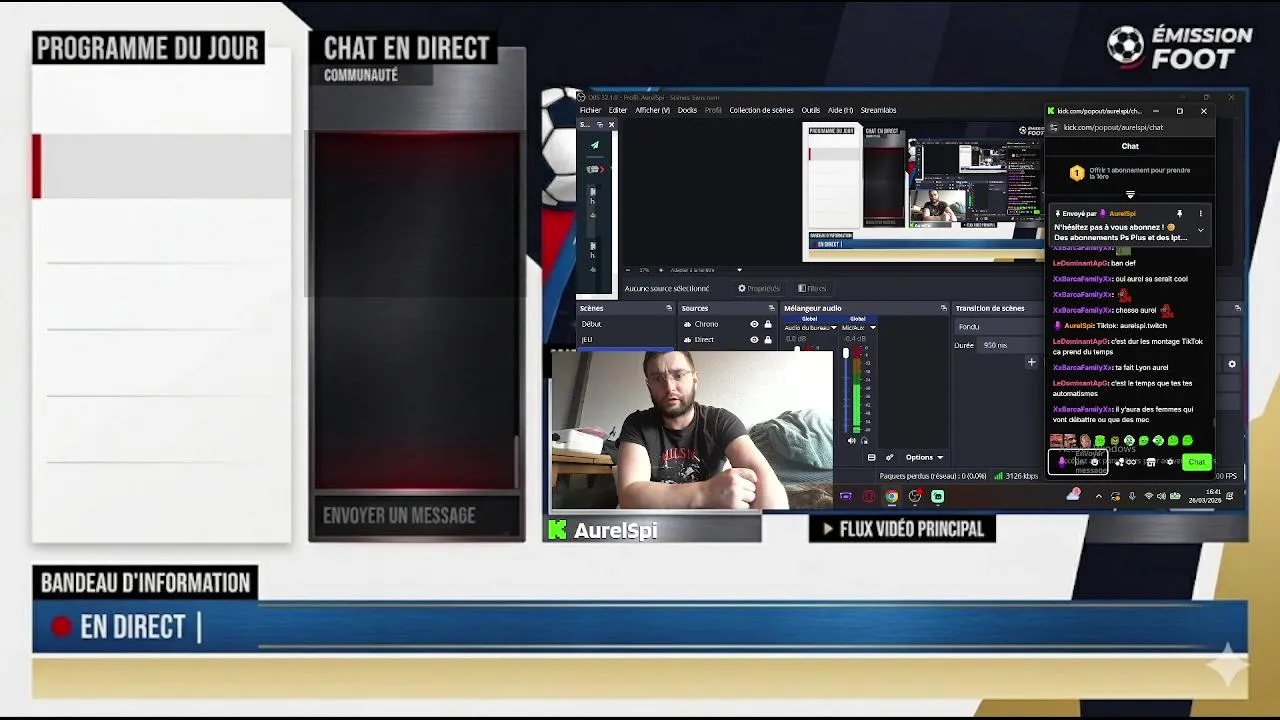This screenshot has height=720, width=1280.
Task: Unpin the pinned chat message
Action: click(x=1180, y=213)
